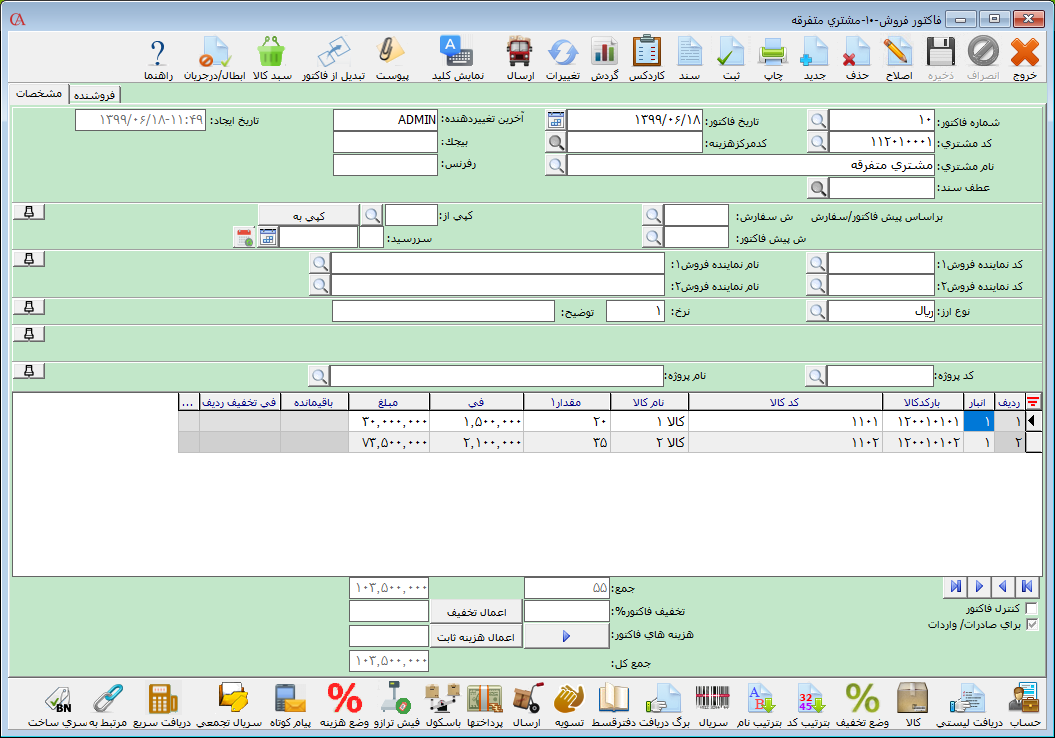Image resolution: width=1055 pixels, height=738 pixels.
Task: Click the جدید (New) invoice icon
Action: coord(815,57)
